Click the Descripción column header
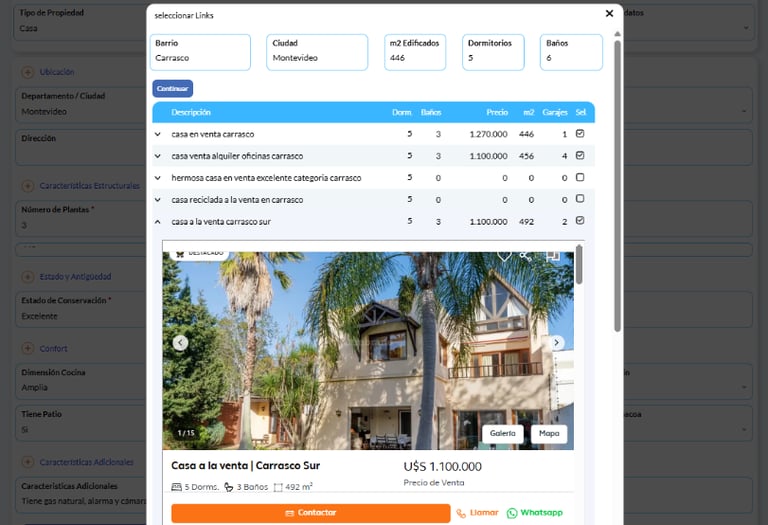Image resolution: width=768 pixels, height=525 pixels. coord(191,113)
